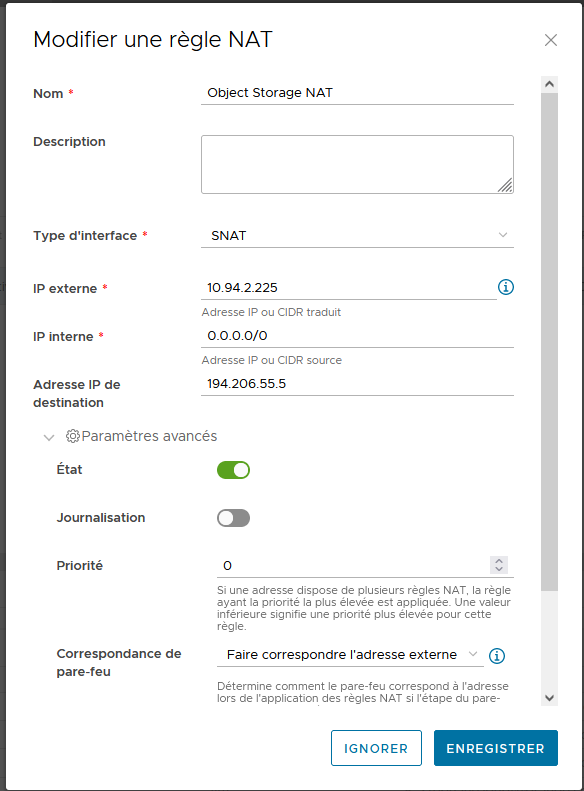Viewport: 584px width, 791px height.
Task: Click the scrollbar up arrow
Action: (549, 84)
